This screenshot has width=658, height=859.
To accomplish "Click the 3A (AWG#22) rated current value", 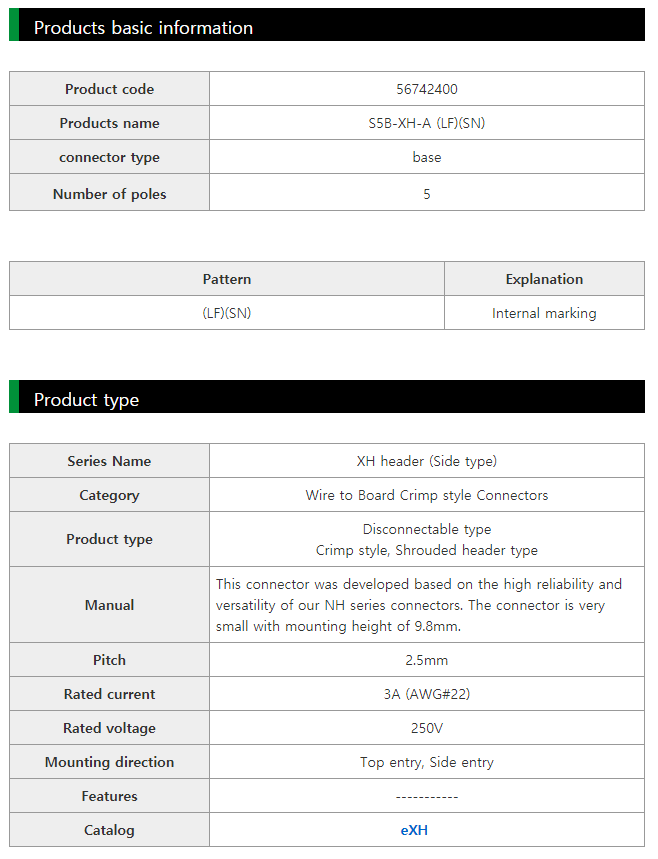I will [x=427, y=694].
